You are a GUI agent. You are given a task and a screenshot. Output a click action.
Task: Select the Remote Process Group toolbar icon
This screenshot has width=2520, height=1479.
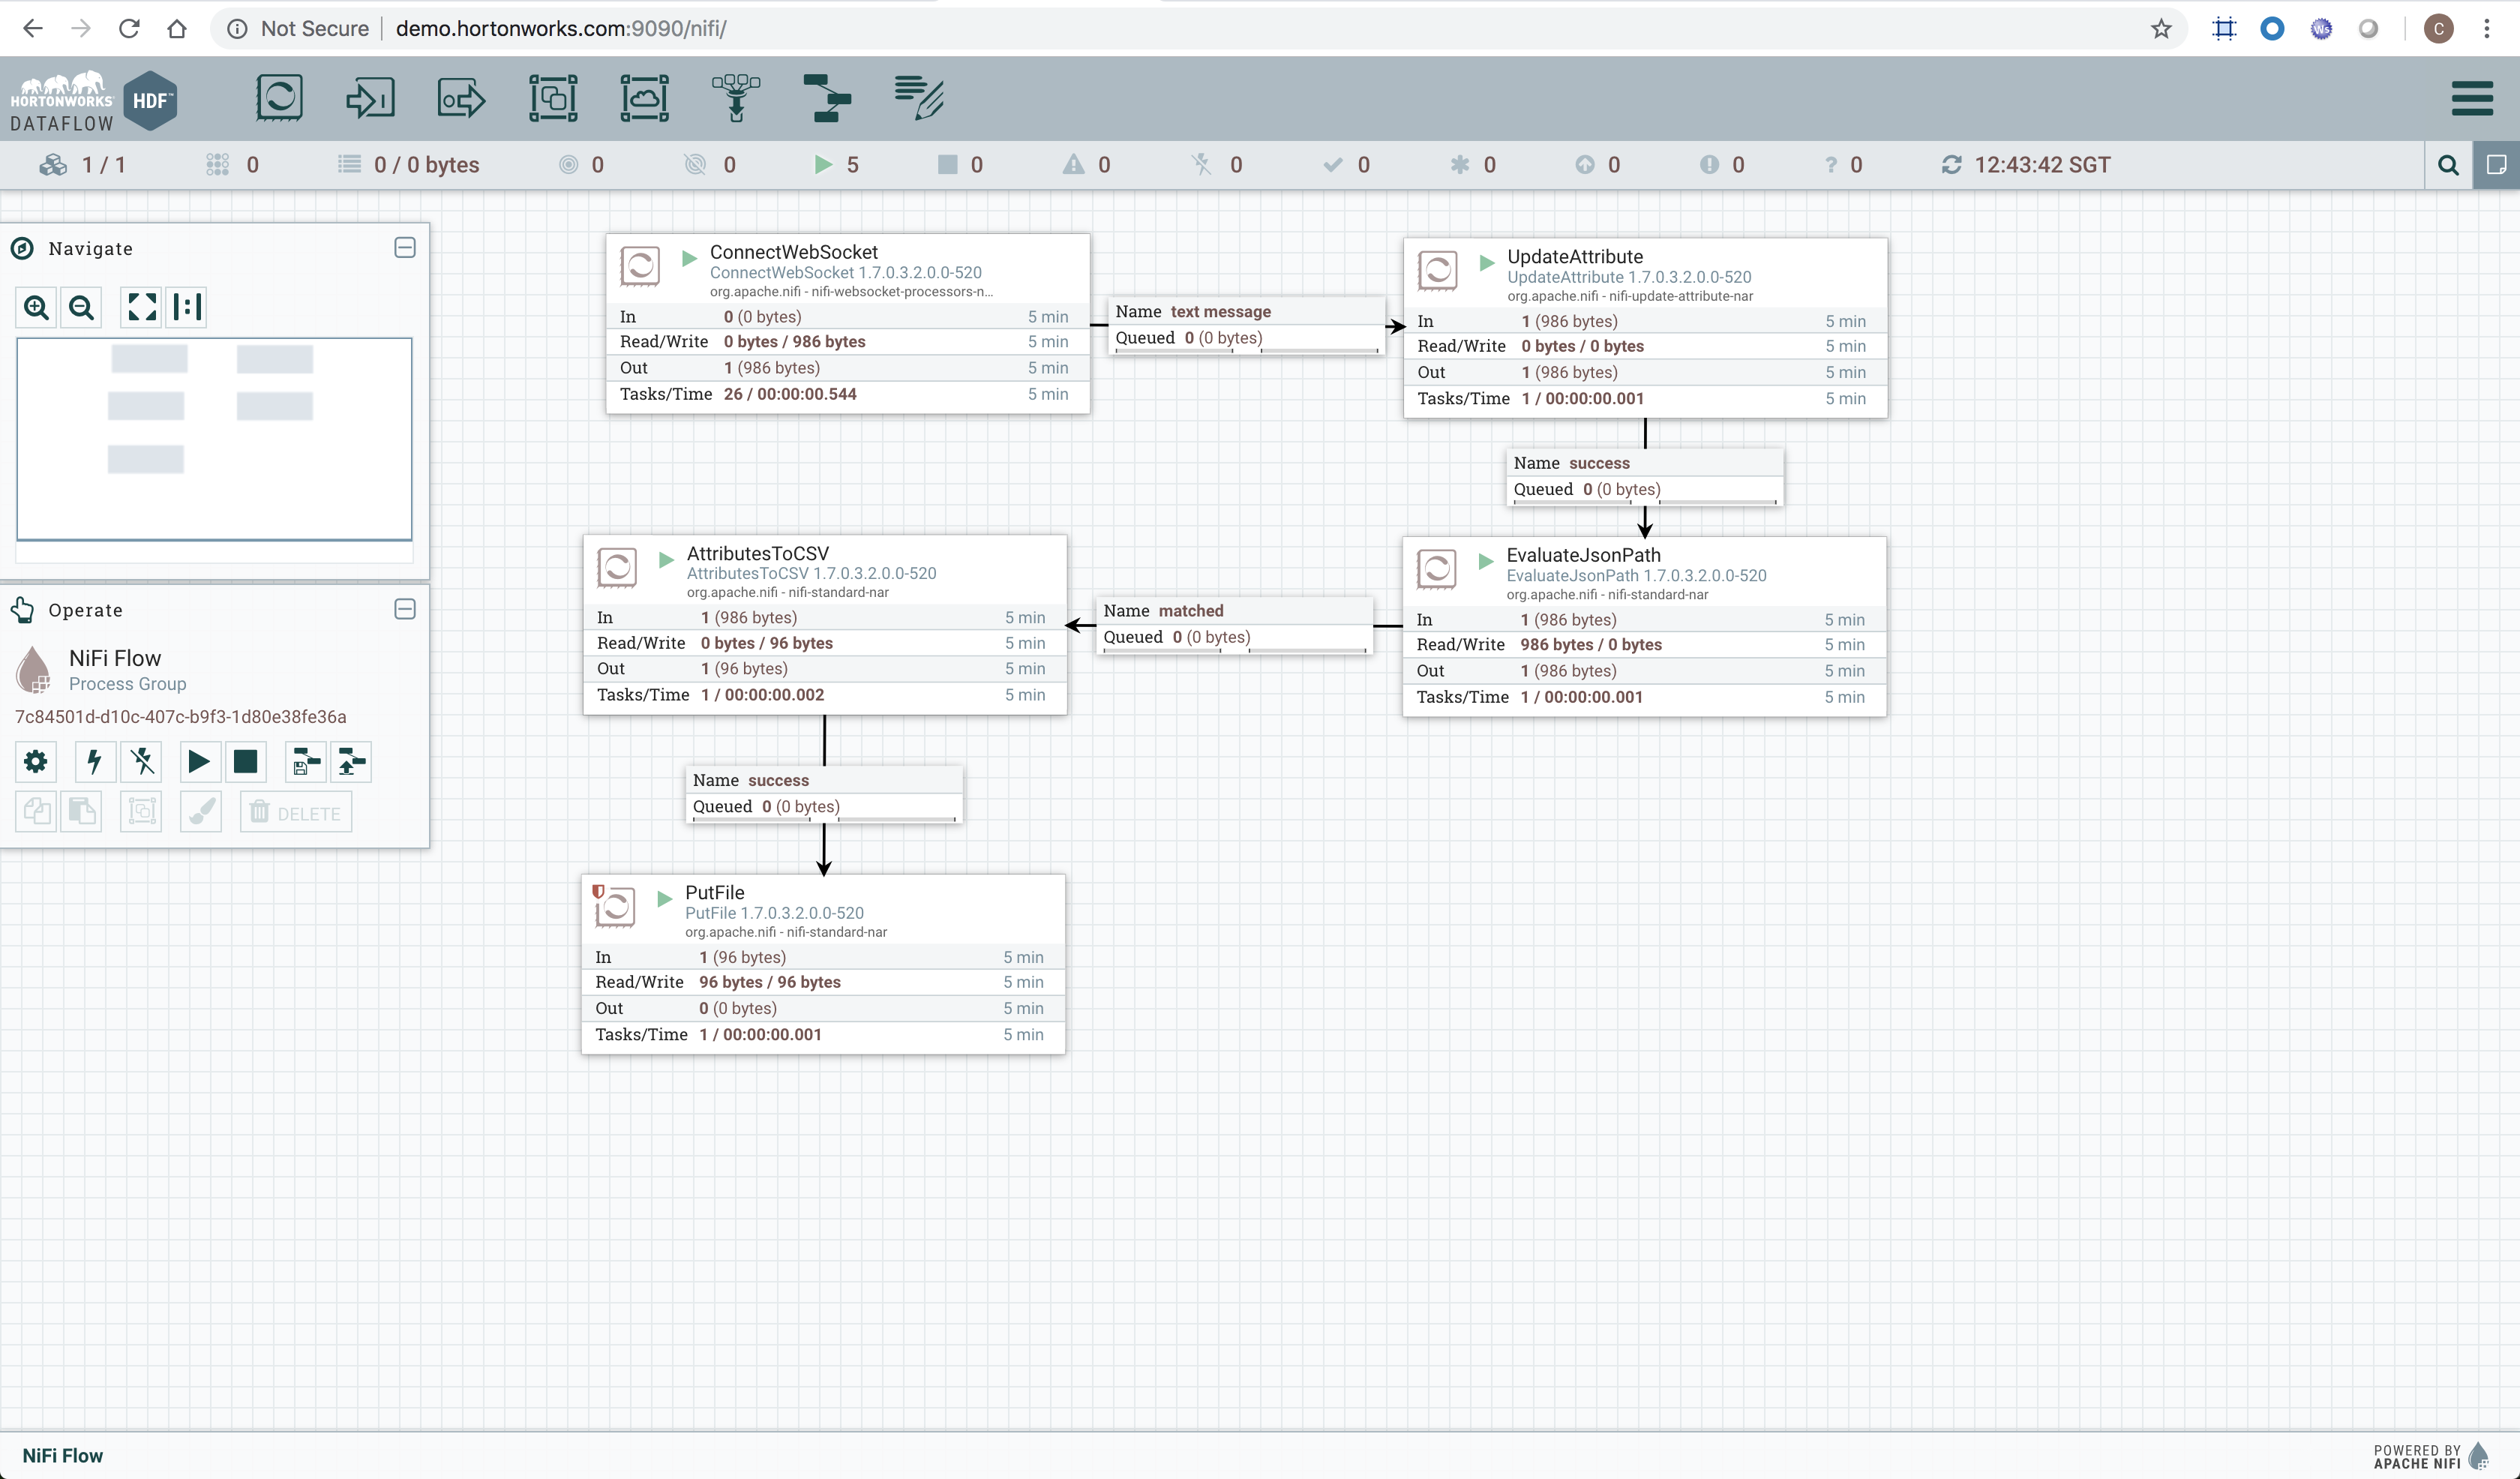[645, 98]
